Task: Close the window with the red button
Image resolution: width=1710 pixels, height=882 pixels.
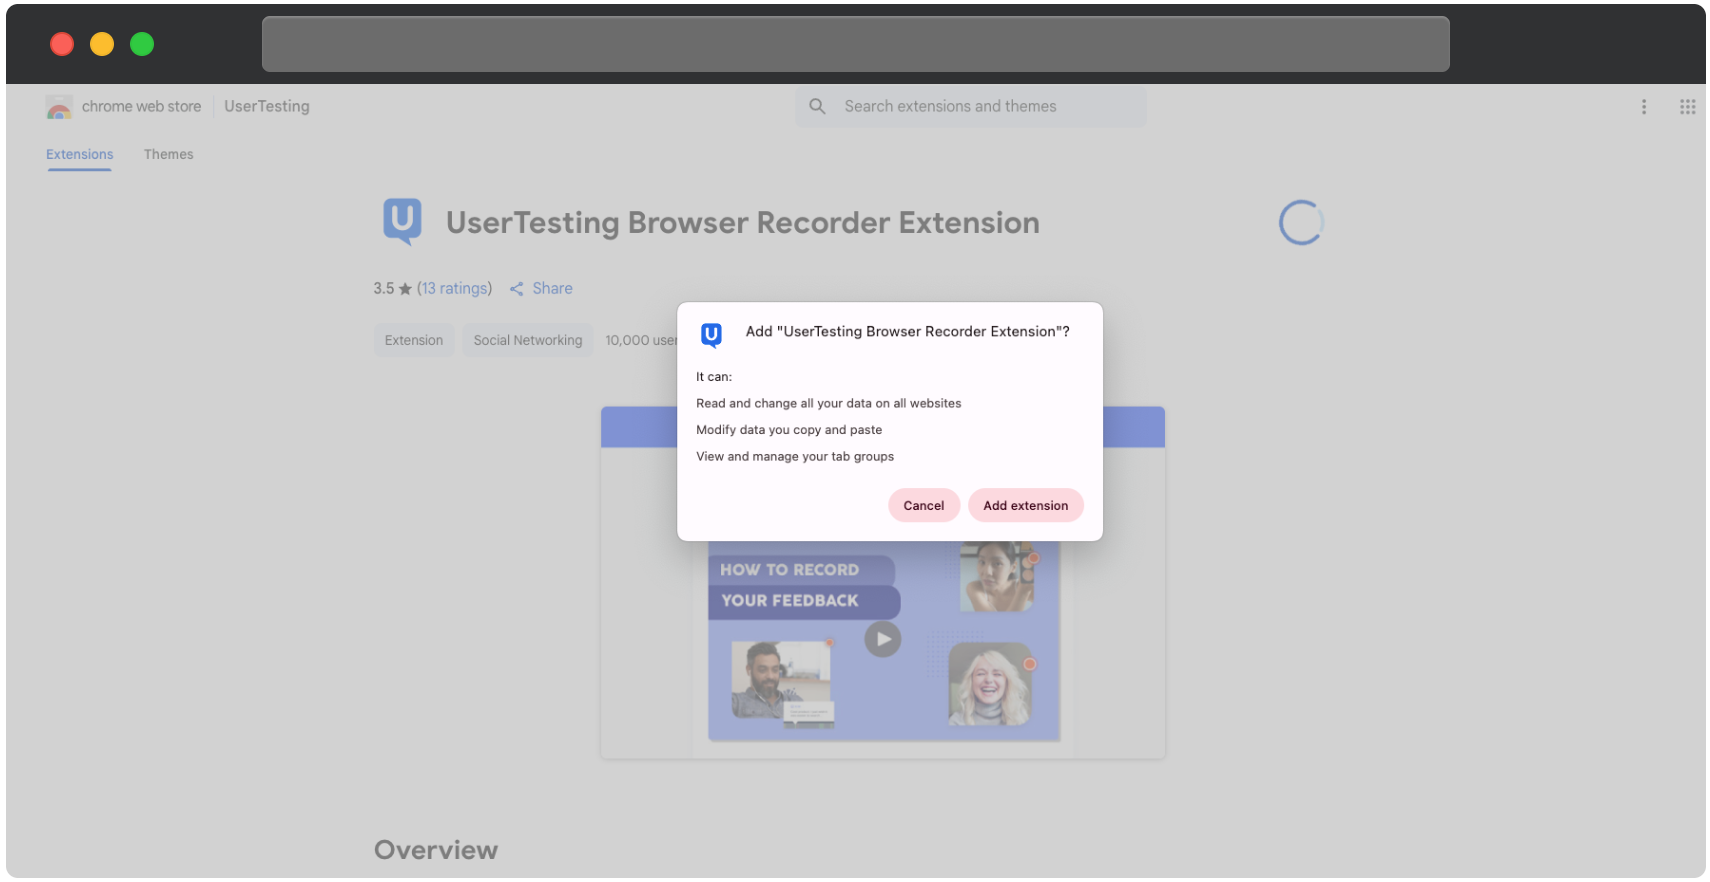Action: pyautogui.click(x=62, y=44)
